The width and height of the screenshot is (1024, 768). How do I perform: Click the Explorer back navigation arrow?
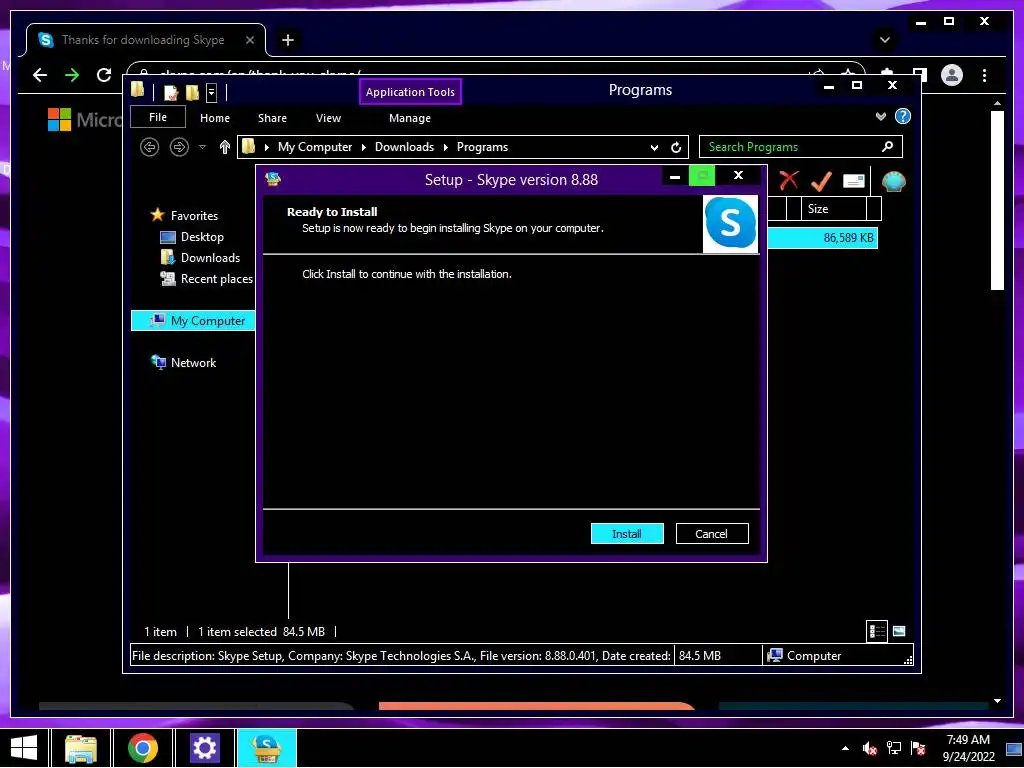point(150,147)
